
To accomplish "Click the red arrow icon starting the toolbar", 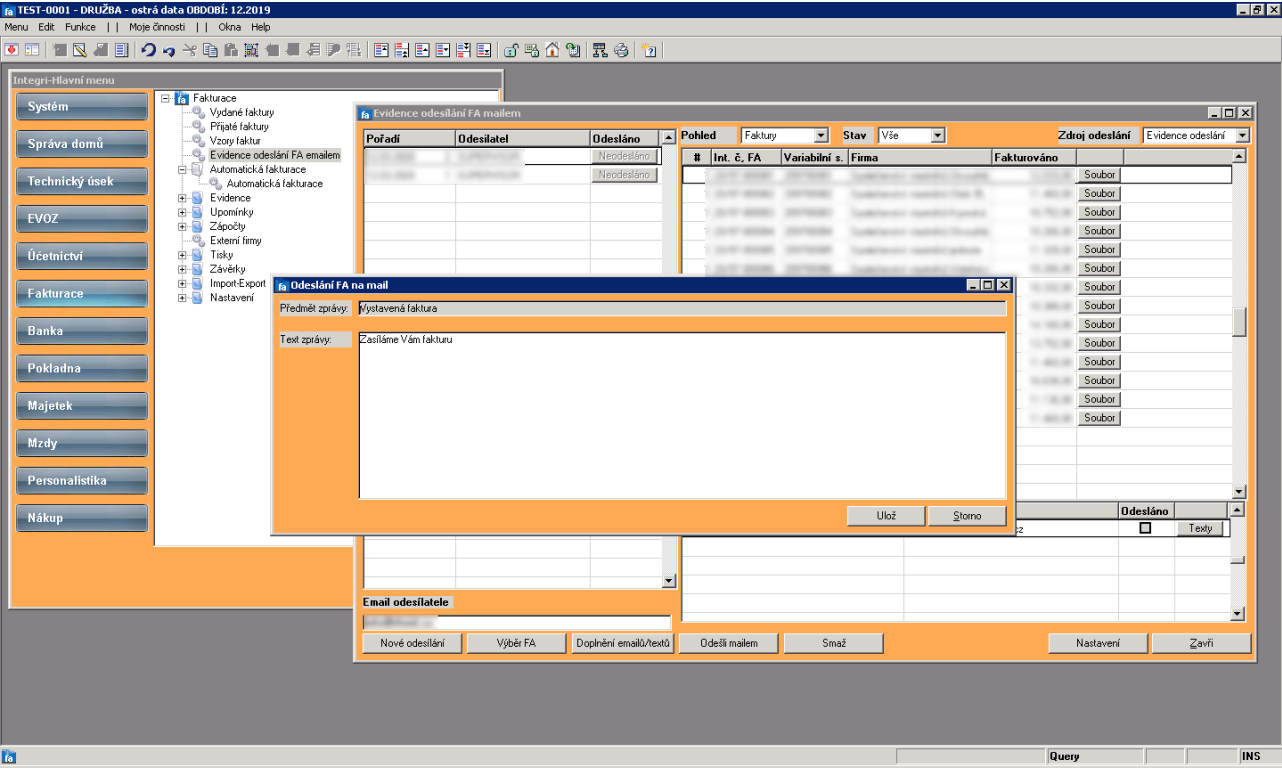I will 12,50.
